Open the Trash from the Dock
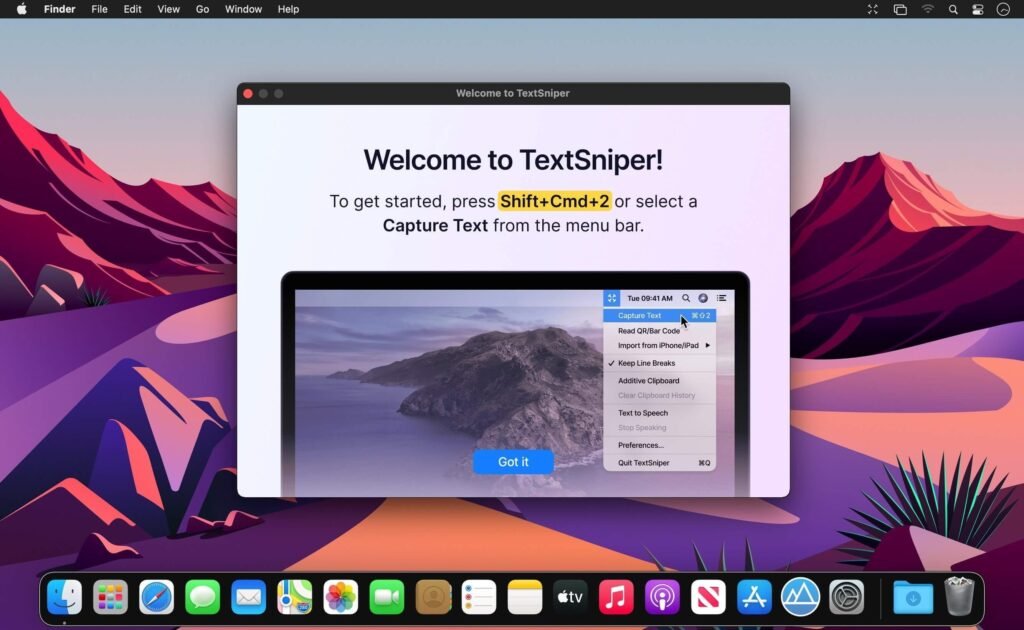 pyautogui.click(x=960, y=597)
